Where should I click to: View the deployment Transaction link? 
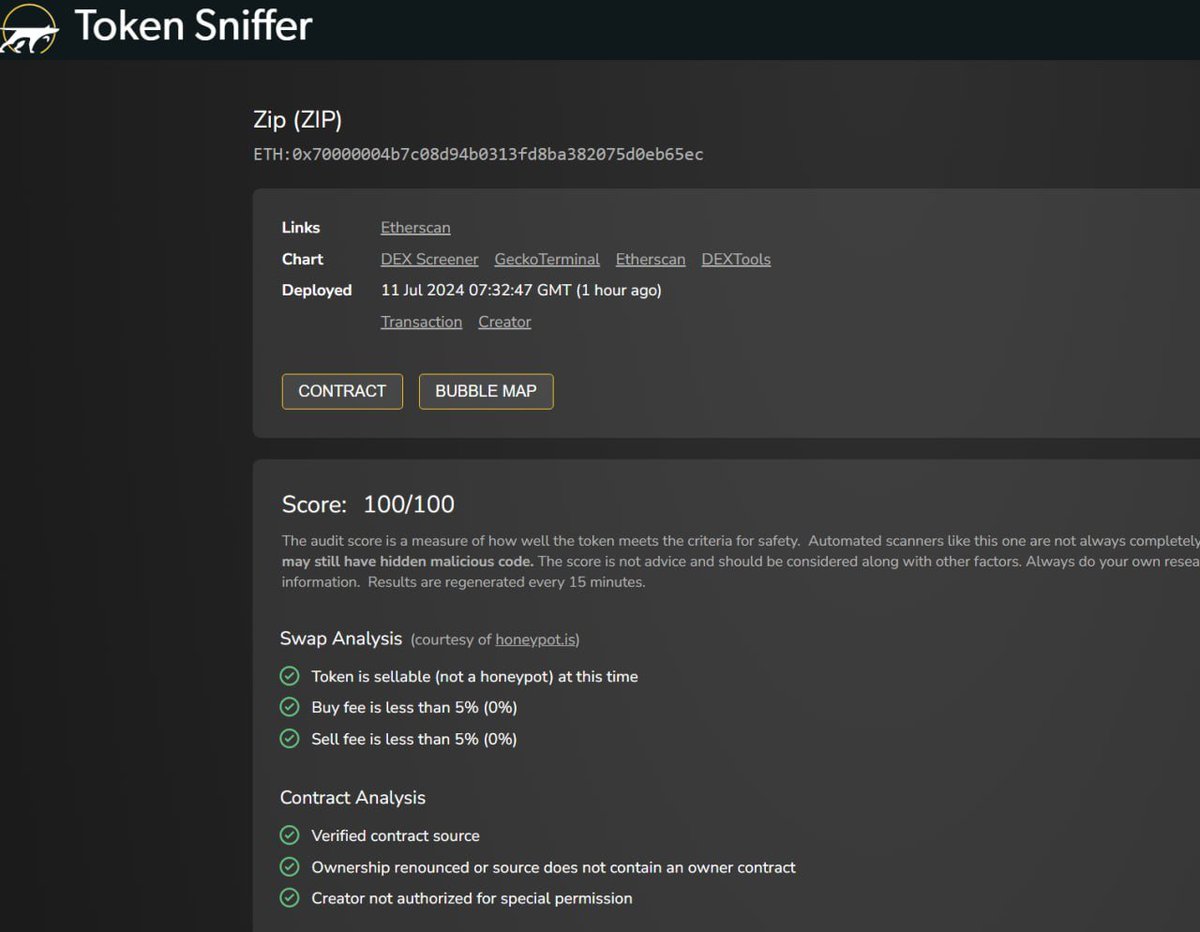tap(421, 321)
